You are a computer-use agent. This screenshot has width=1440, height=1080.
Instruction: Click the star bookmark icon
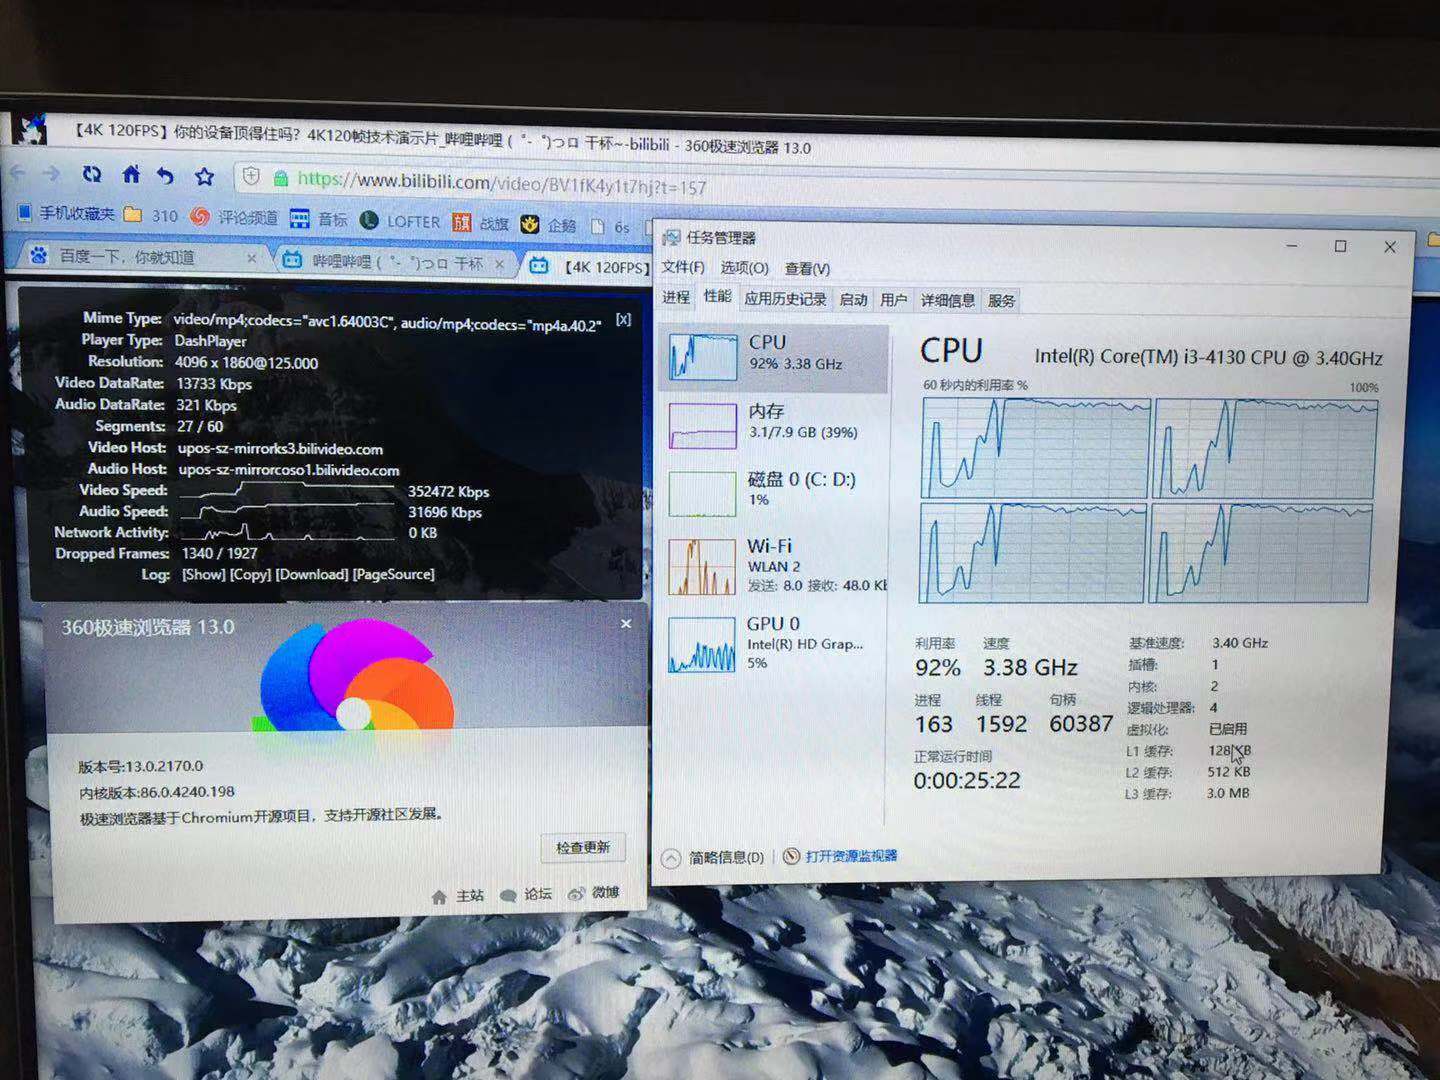coord(205,177)
